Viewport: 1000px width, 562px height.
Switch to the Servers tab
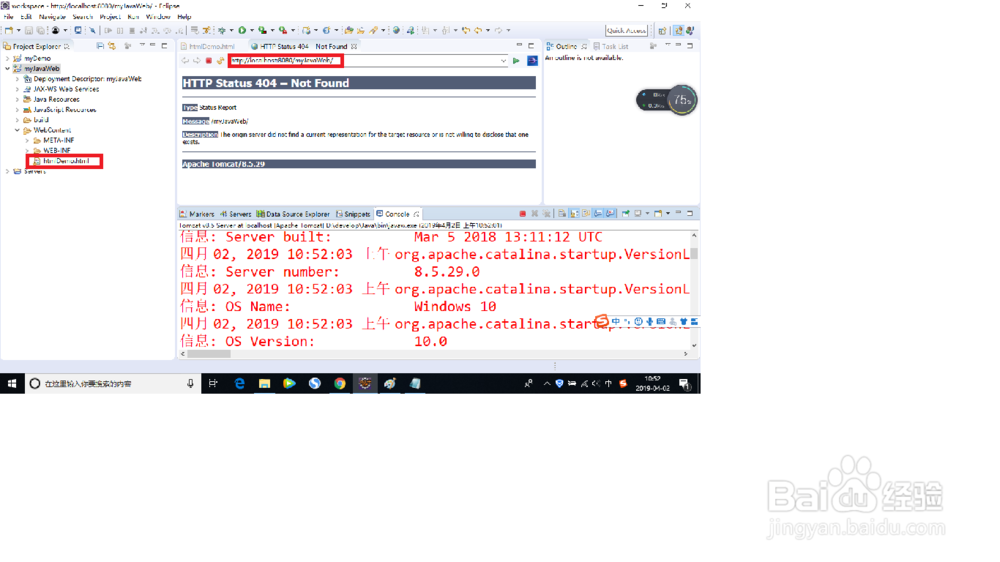[235, 214]
